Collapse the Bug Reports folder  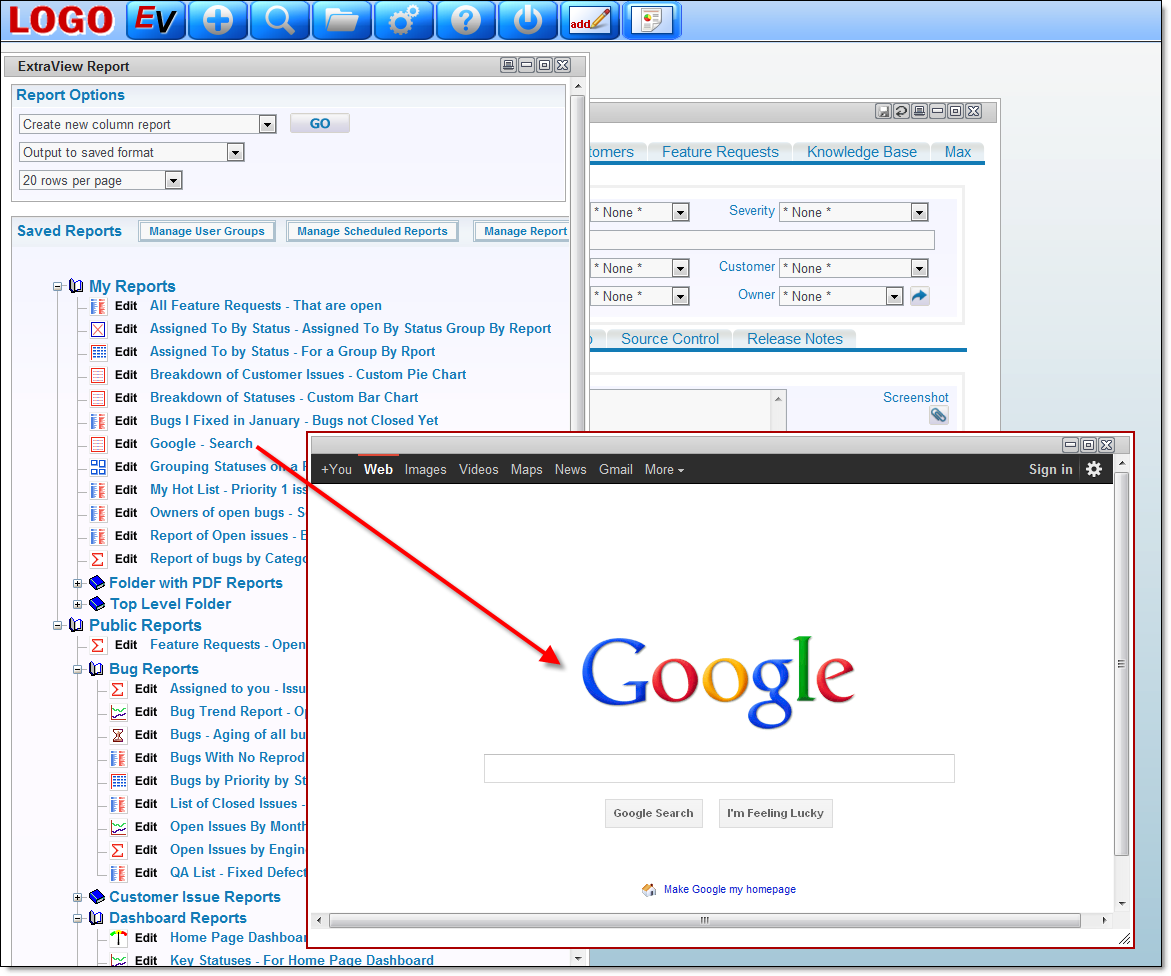[x=78, y=669]
